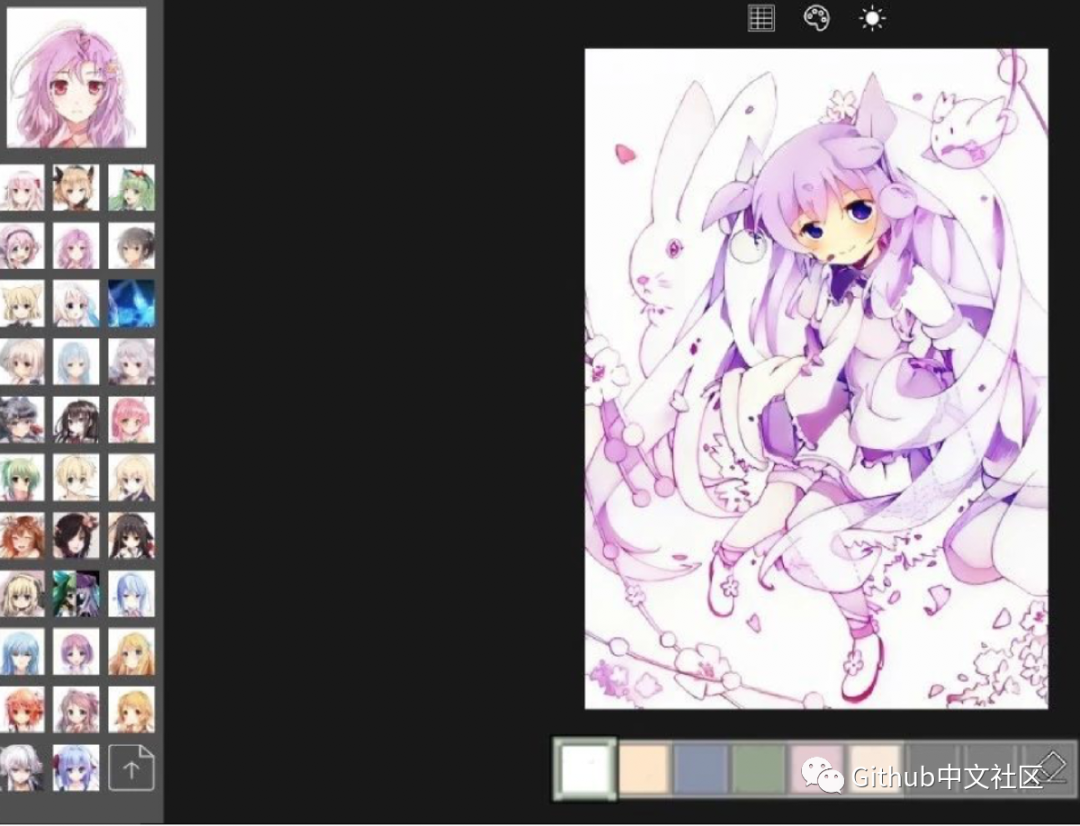The width and height of the screenshot is (1080, 826).
Task: Choose the slate blue color swatch
Action: tap(701, 768)
